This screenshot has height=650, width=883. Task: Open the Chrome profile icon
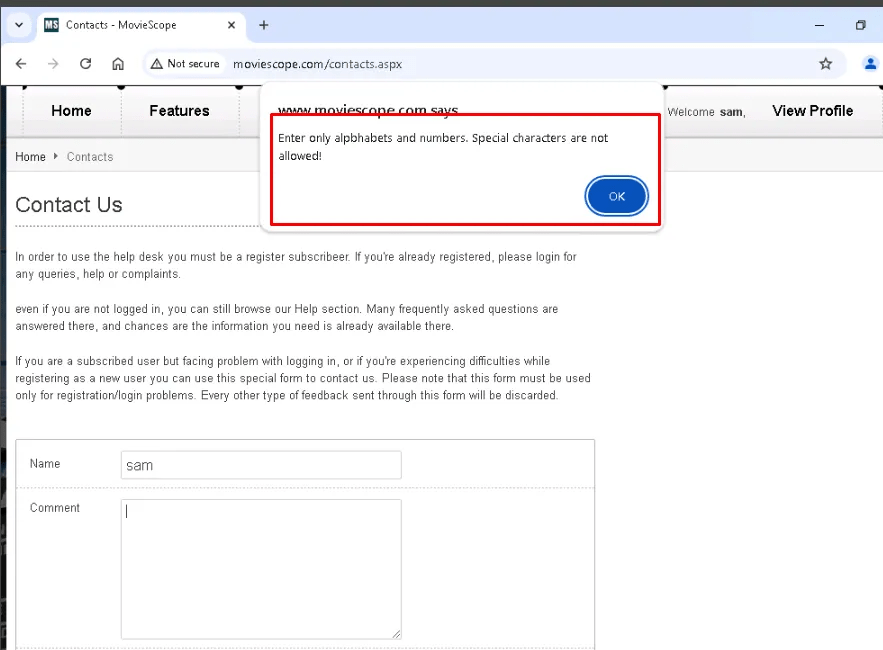coord(869,63)
